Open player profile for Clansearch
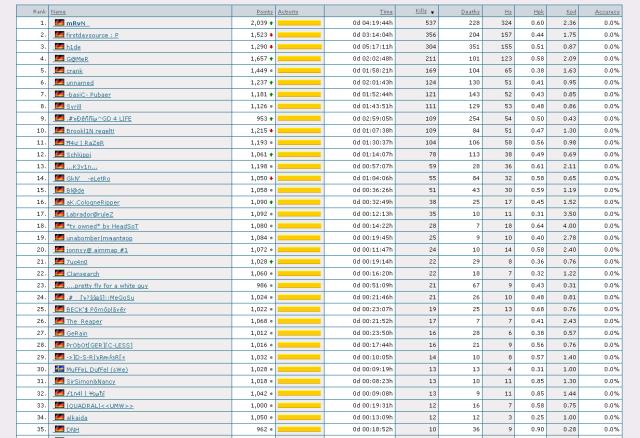This screenshot has height=438, width=640. click(x=84, y=273)
